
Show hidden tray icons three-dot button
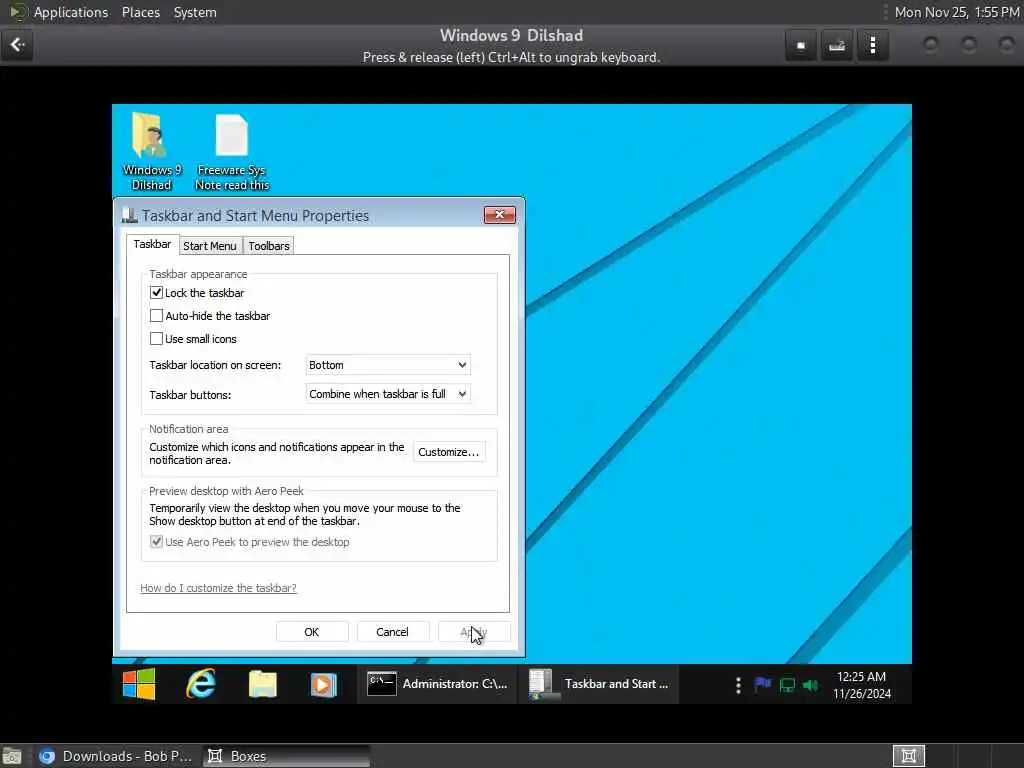point(738,685)
